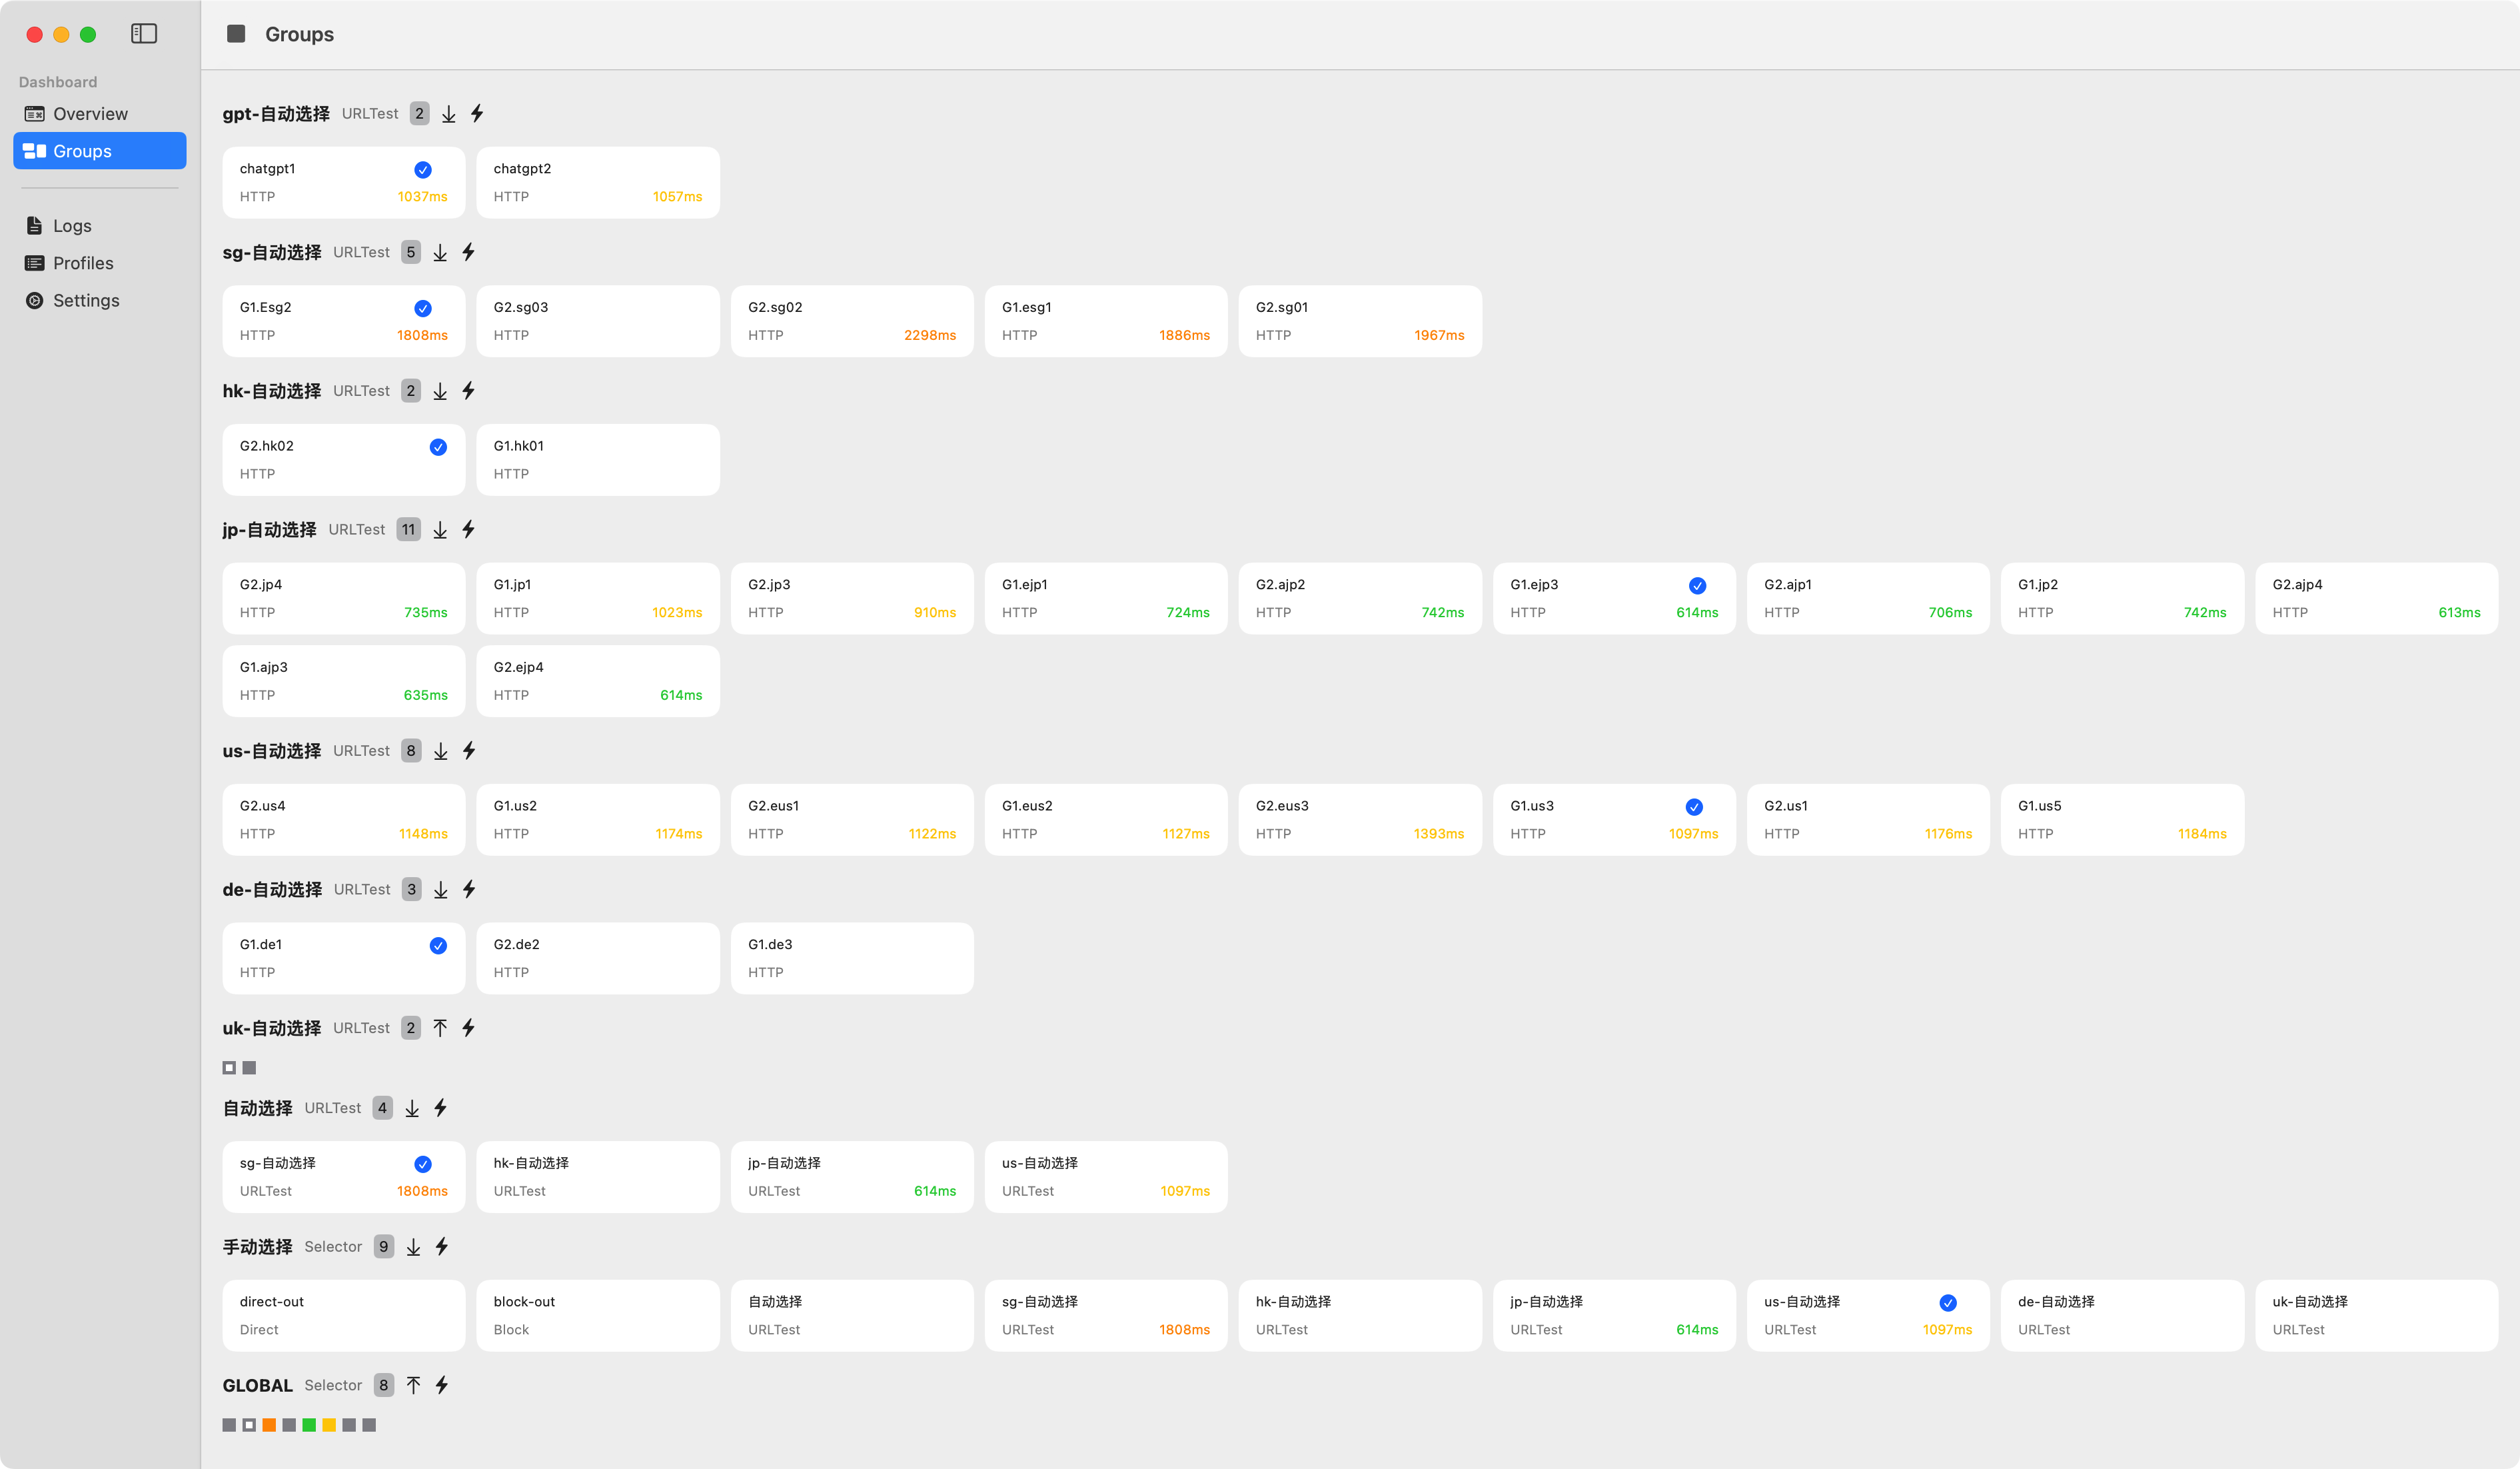The height and width of the screenshot is (1469, 2520).
Task: Click checkmark icon on G1.de1 card
Action: (x=438, y=946)
